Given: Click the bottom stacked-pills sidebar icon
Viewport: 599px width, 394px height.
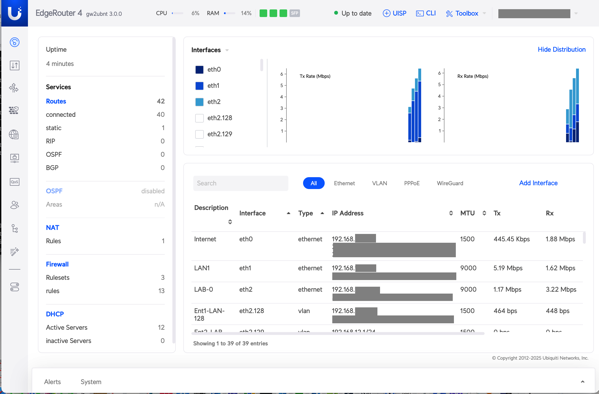Looking at the screenshot, I should pyautogui.click(x=15, y=287).
